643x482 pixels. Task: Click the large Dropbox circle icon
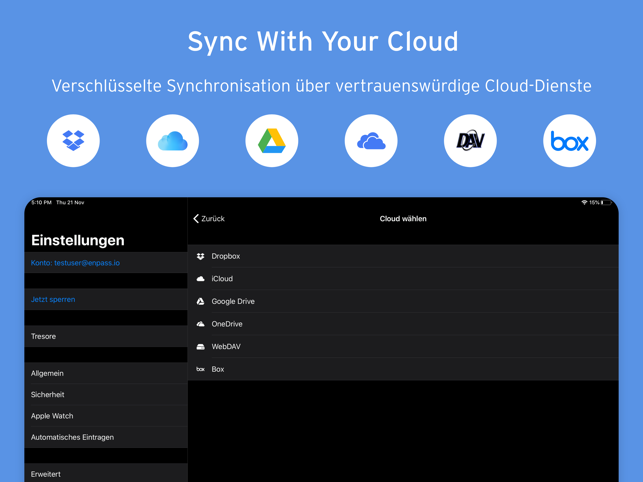click(73, 141)
